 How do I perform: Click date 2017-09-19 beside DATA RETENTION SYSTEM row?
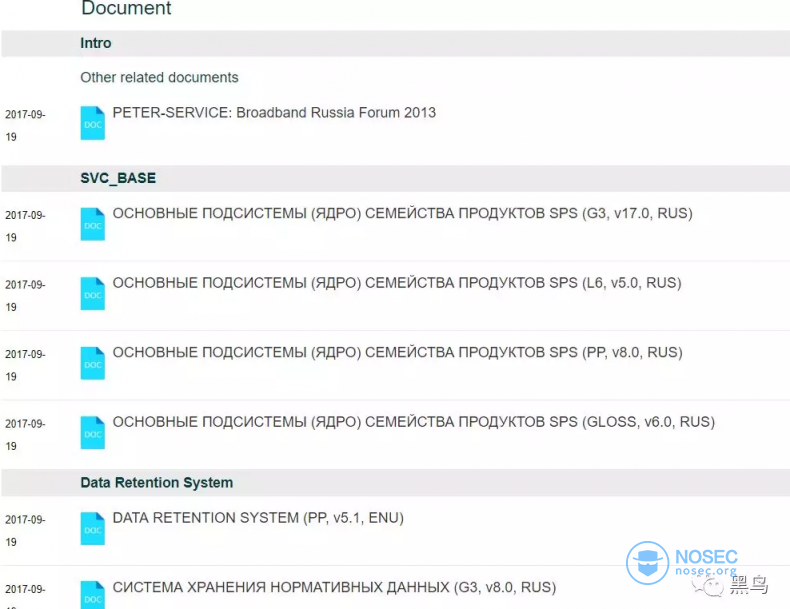point(25,530)
